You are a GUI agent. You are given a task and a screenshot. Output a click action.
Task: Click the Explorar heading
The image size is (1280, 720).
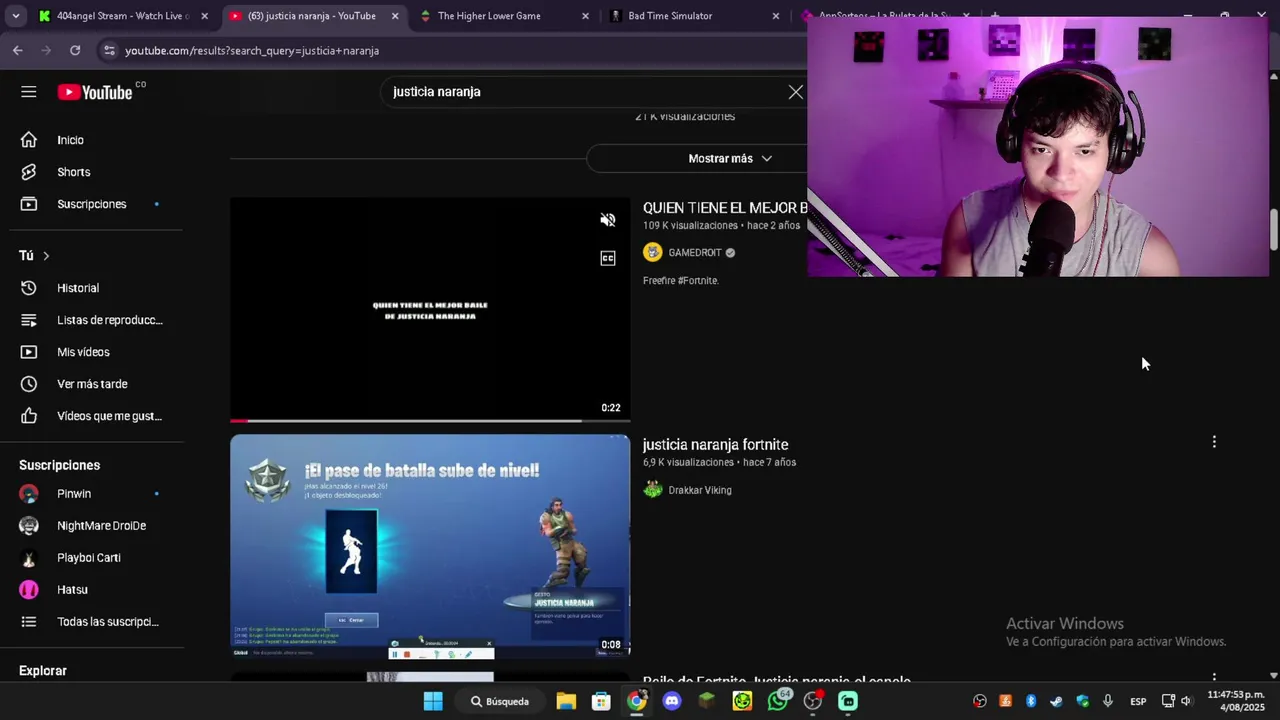click(x=43, y=671)
